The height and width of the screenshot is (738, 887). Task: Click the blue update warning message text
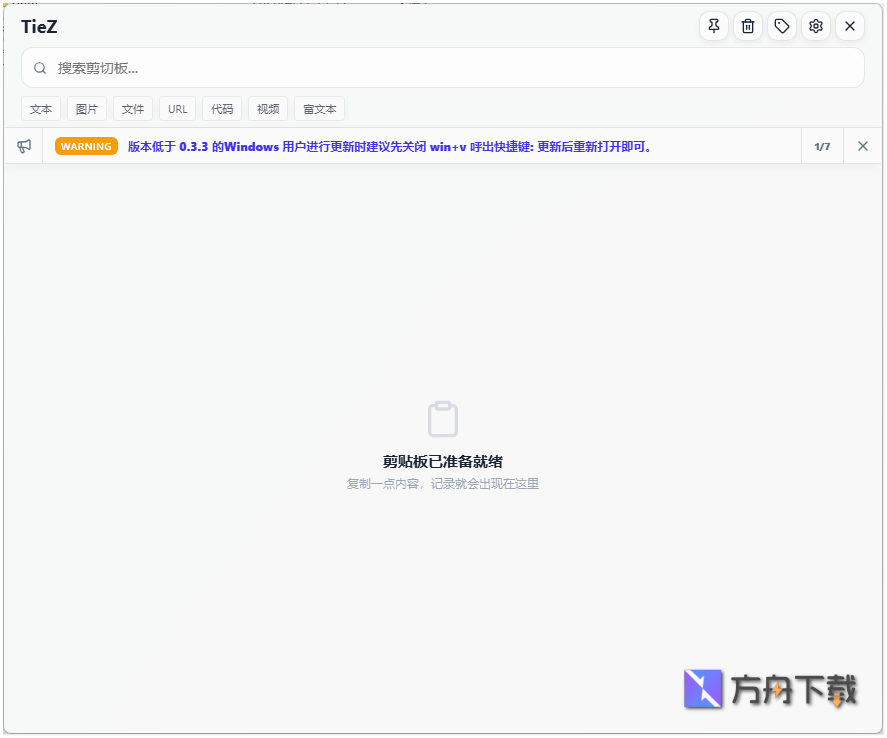click(x=400, y=146)
